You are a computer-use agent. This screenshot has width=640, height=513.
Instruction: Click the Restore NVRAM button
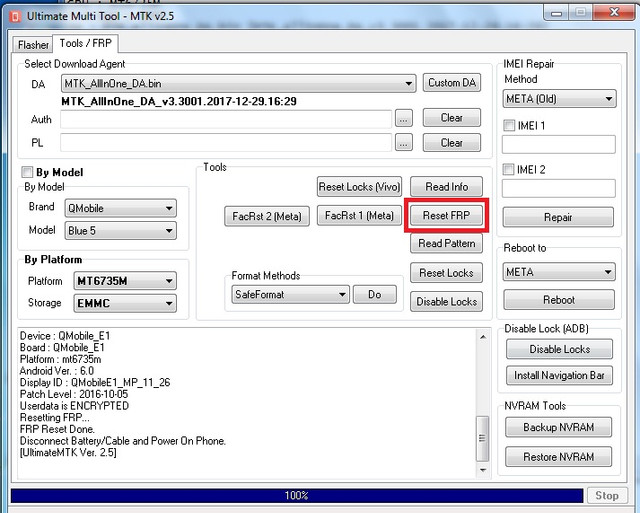558,457
